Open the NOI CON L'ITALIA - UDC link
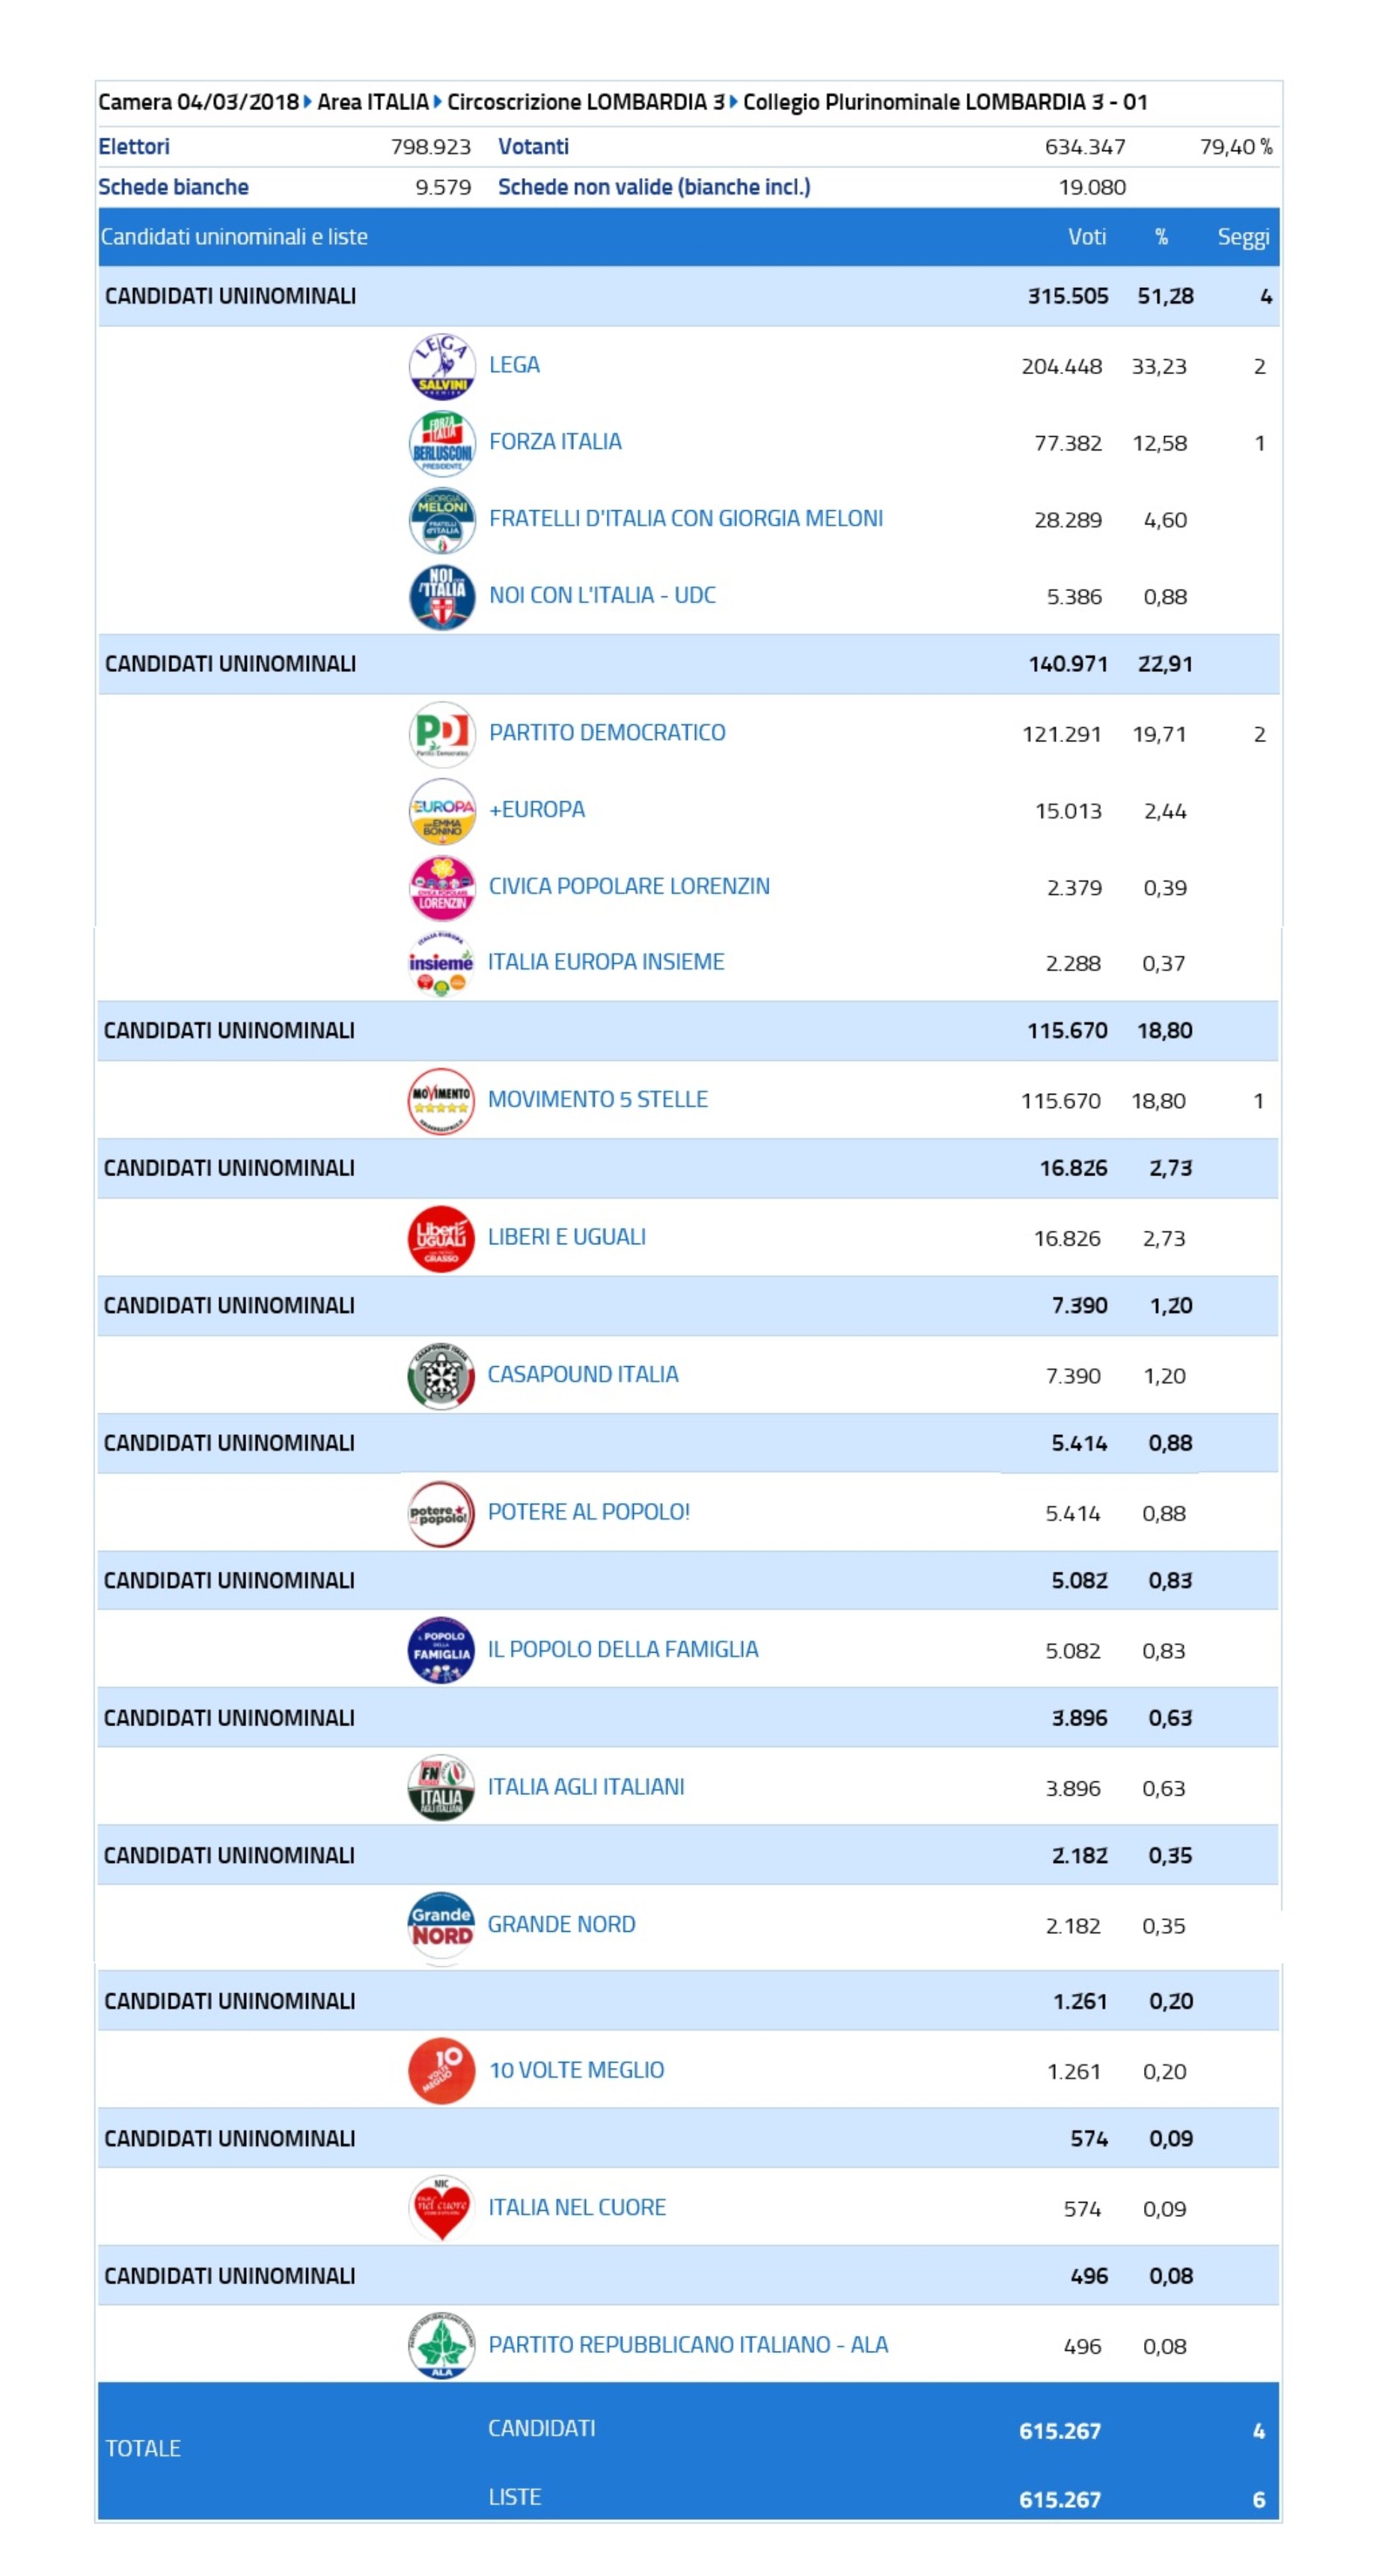The width and height of the screenshot is (1376, 2576). [602, 595]
